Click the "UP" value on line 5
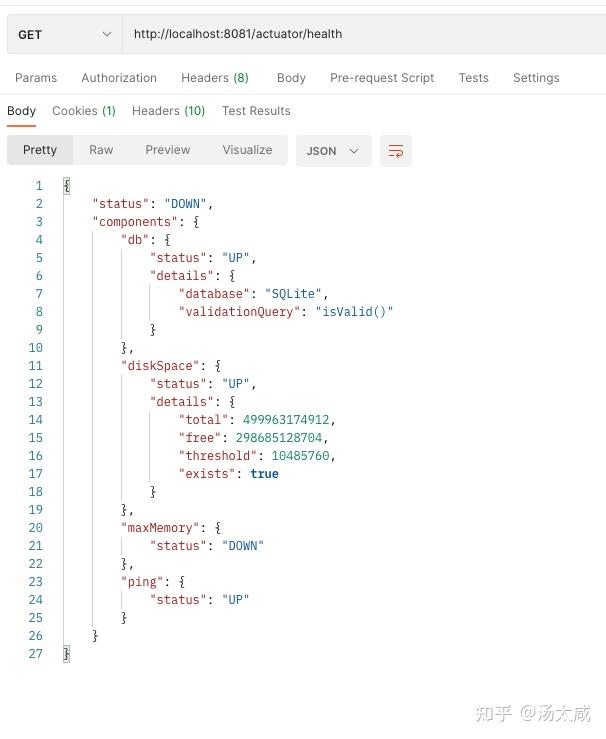This screenshot has width=606, height=739. [236, 258]
